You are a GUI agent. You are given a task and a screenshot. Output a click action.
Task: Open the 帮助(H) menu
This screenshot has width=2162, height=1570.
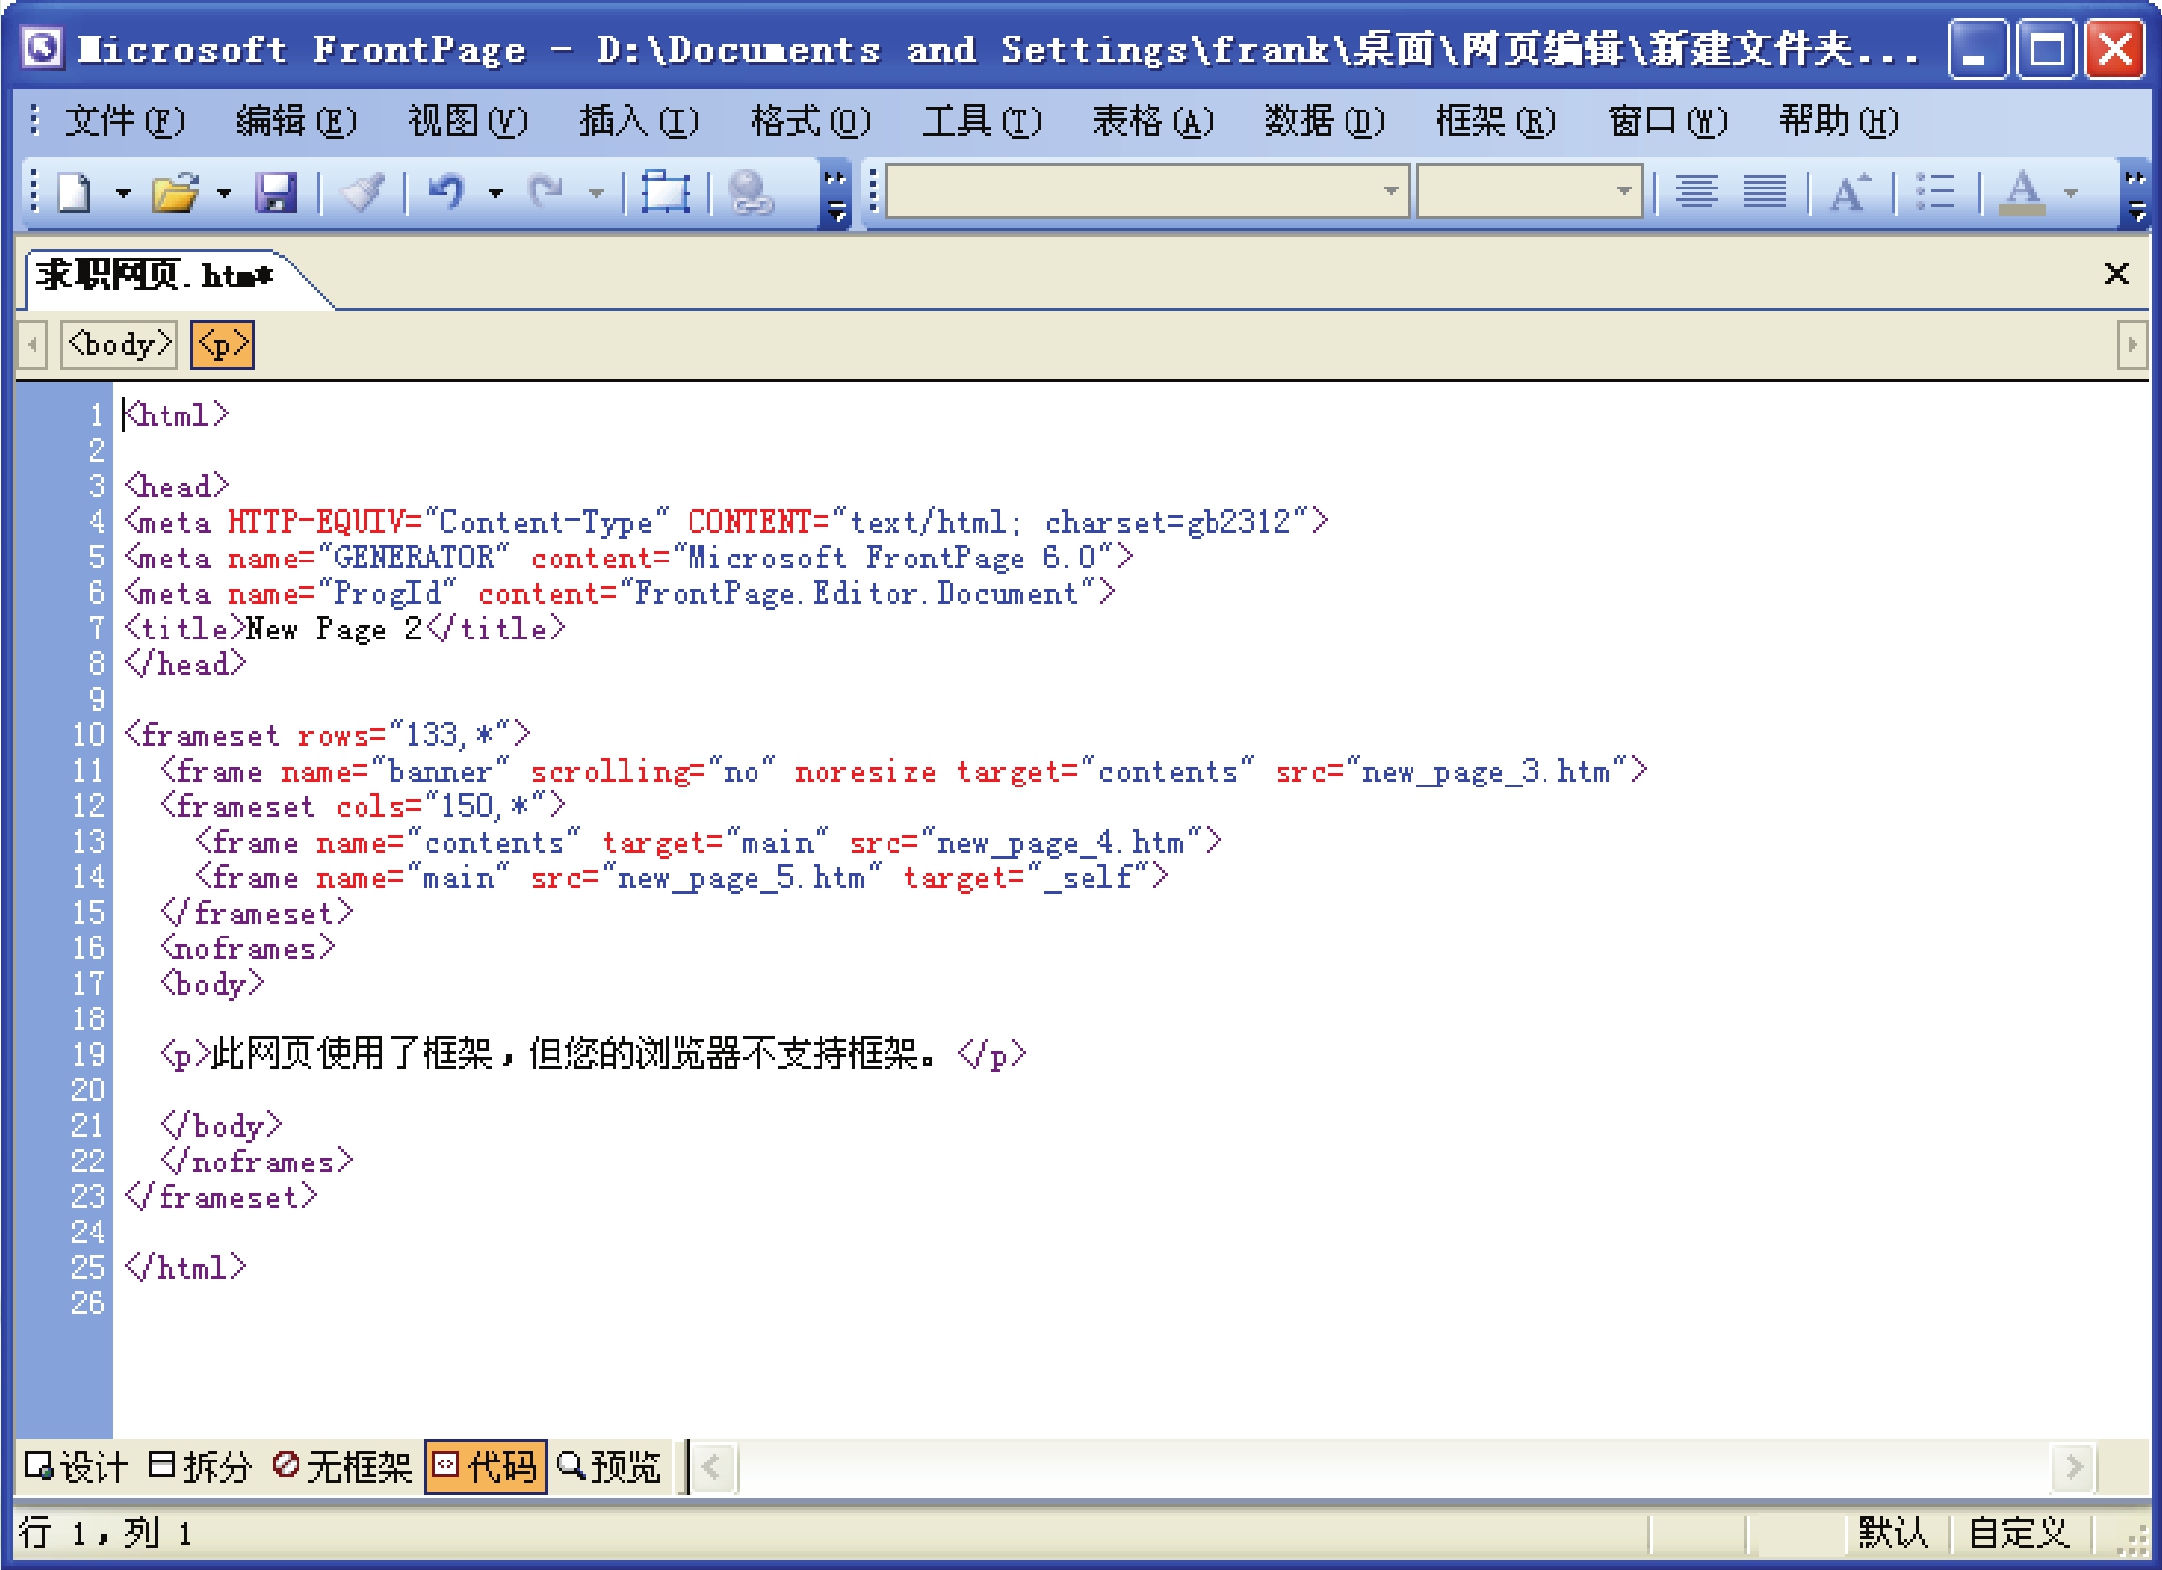point(1839,121)
